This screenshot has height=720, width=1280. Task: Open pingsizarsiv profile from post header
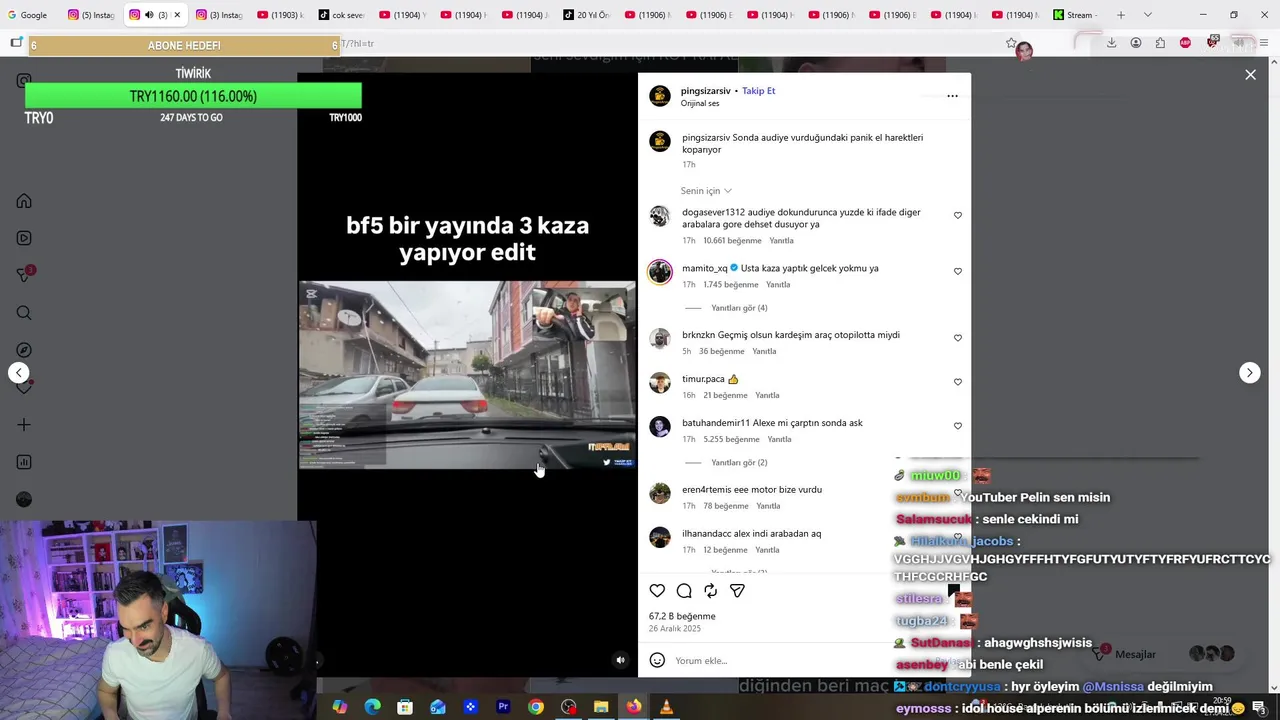pos(705,91)
